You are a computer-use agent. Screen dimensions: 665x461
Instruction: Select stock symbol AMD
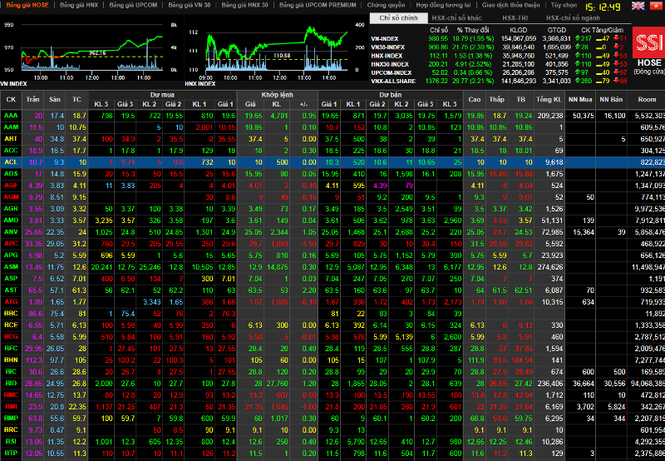(11, 220)
